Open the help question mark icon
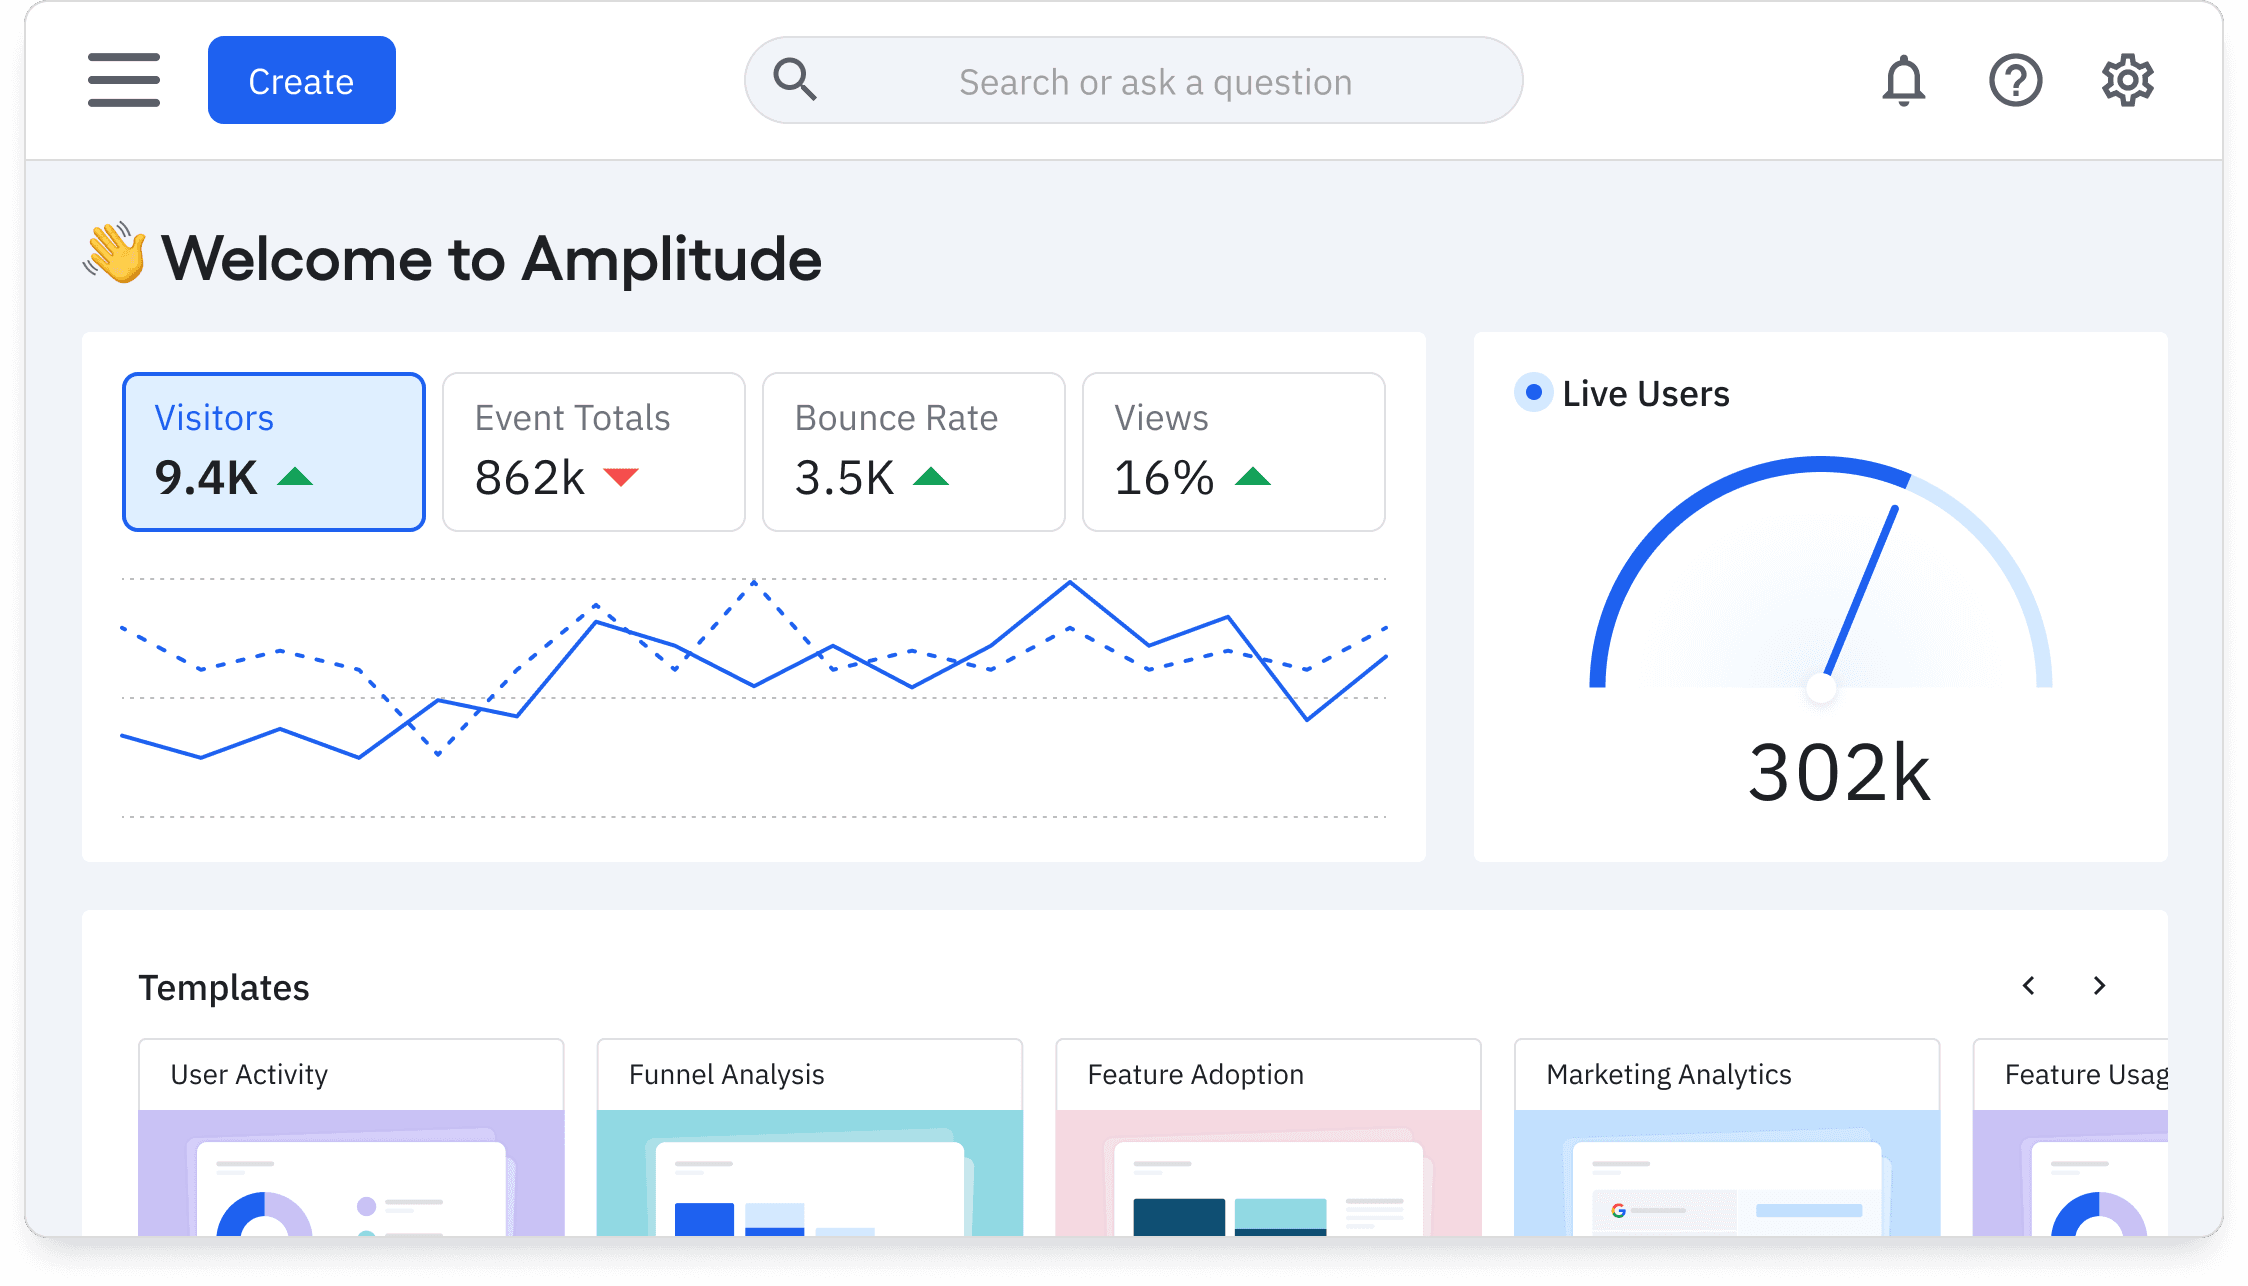 (x=2015, y=80)
